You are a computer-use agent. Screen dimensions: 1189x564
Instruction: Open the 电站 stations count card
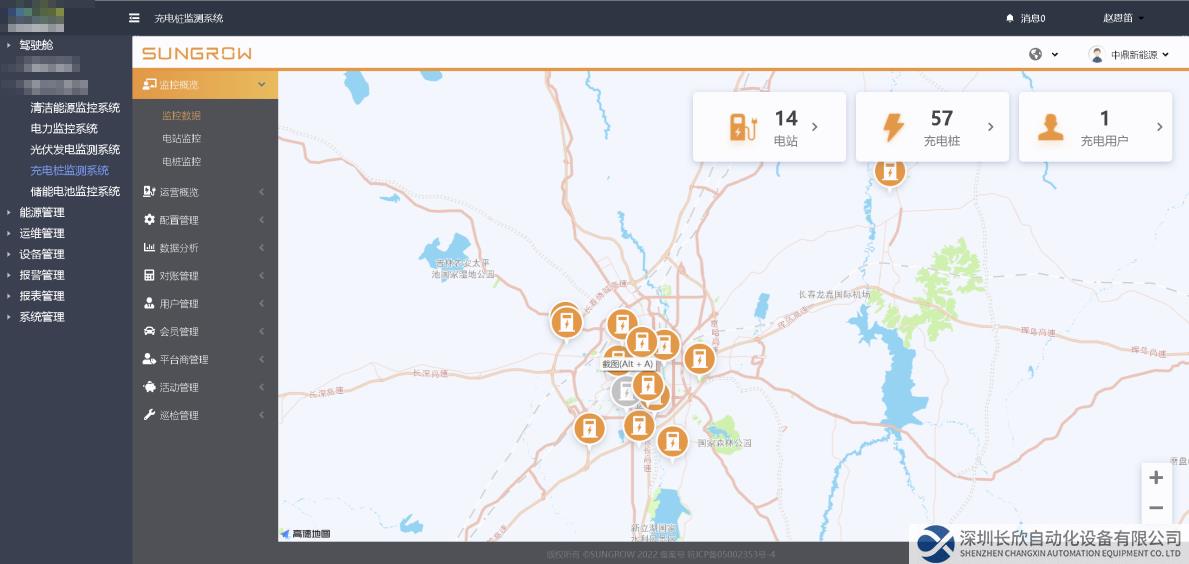(769, 127)
